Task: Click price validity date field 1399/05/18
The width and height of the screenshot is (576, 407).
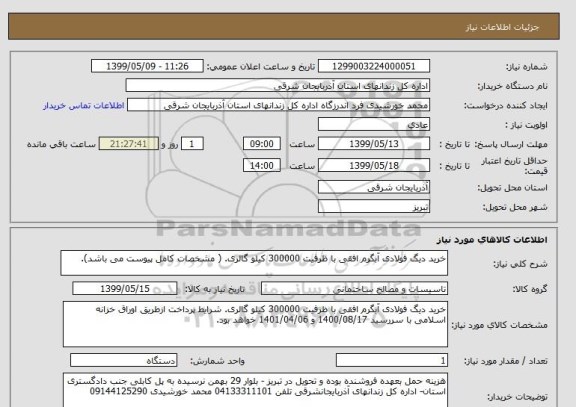Action: pyautogui.click(x=374, y=165)
